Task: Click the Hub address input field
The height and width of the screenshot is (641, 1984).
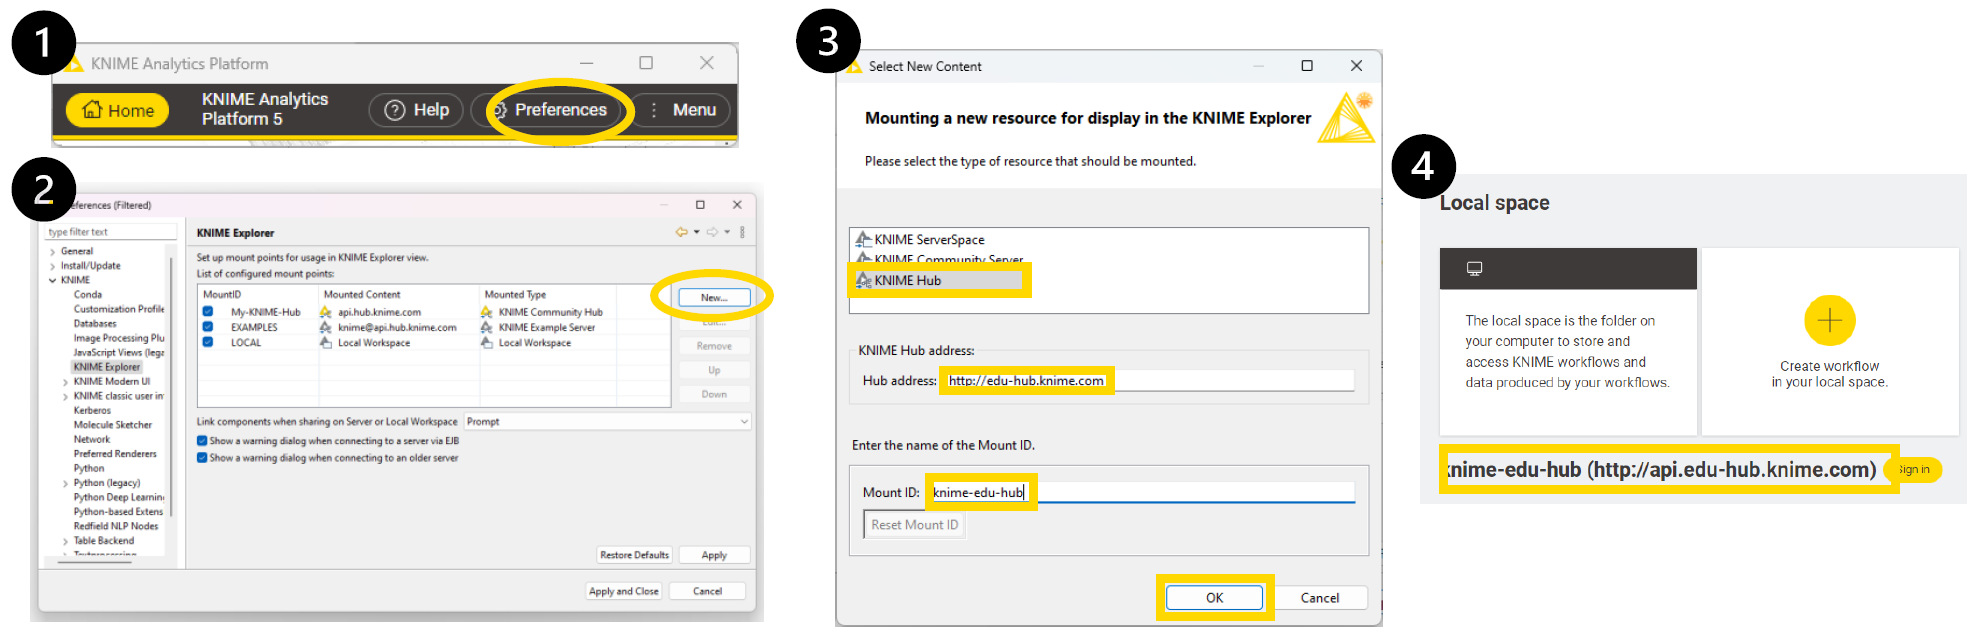Action: (x=1149, y=381)
